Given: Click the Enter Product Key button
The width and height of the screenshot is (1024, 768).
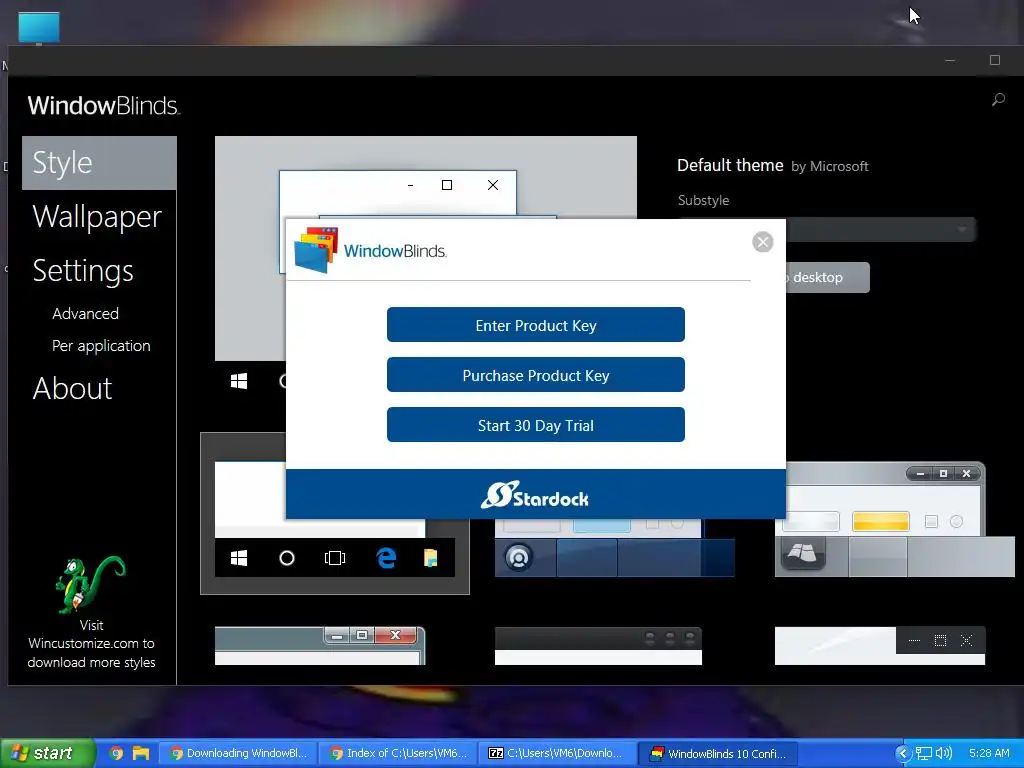Looking at the screenshot, I should point(536,325).
